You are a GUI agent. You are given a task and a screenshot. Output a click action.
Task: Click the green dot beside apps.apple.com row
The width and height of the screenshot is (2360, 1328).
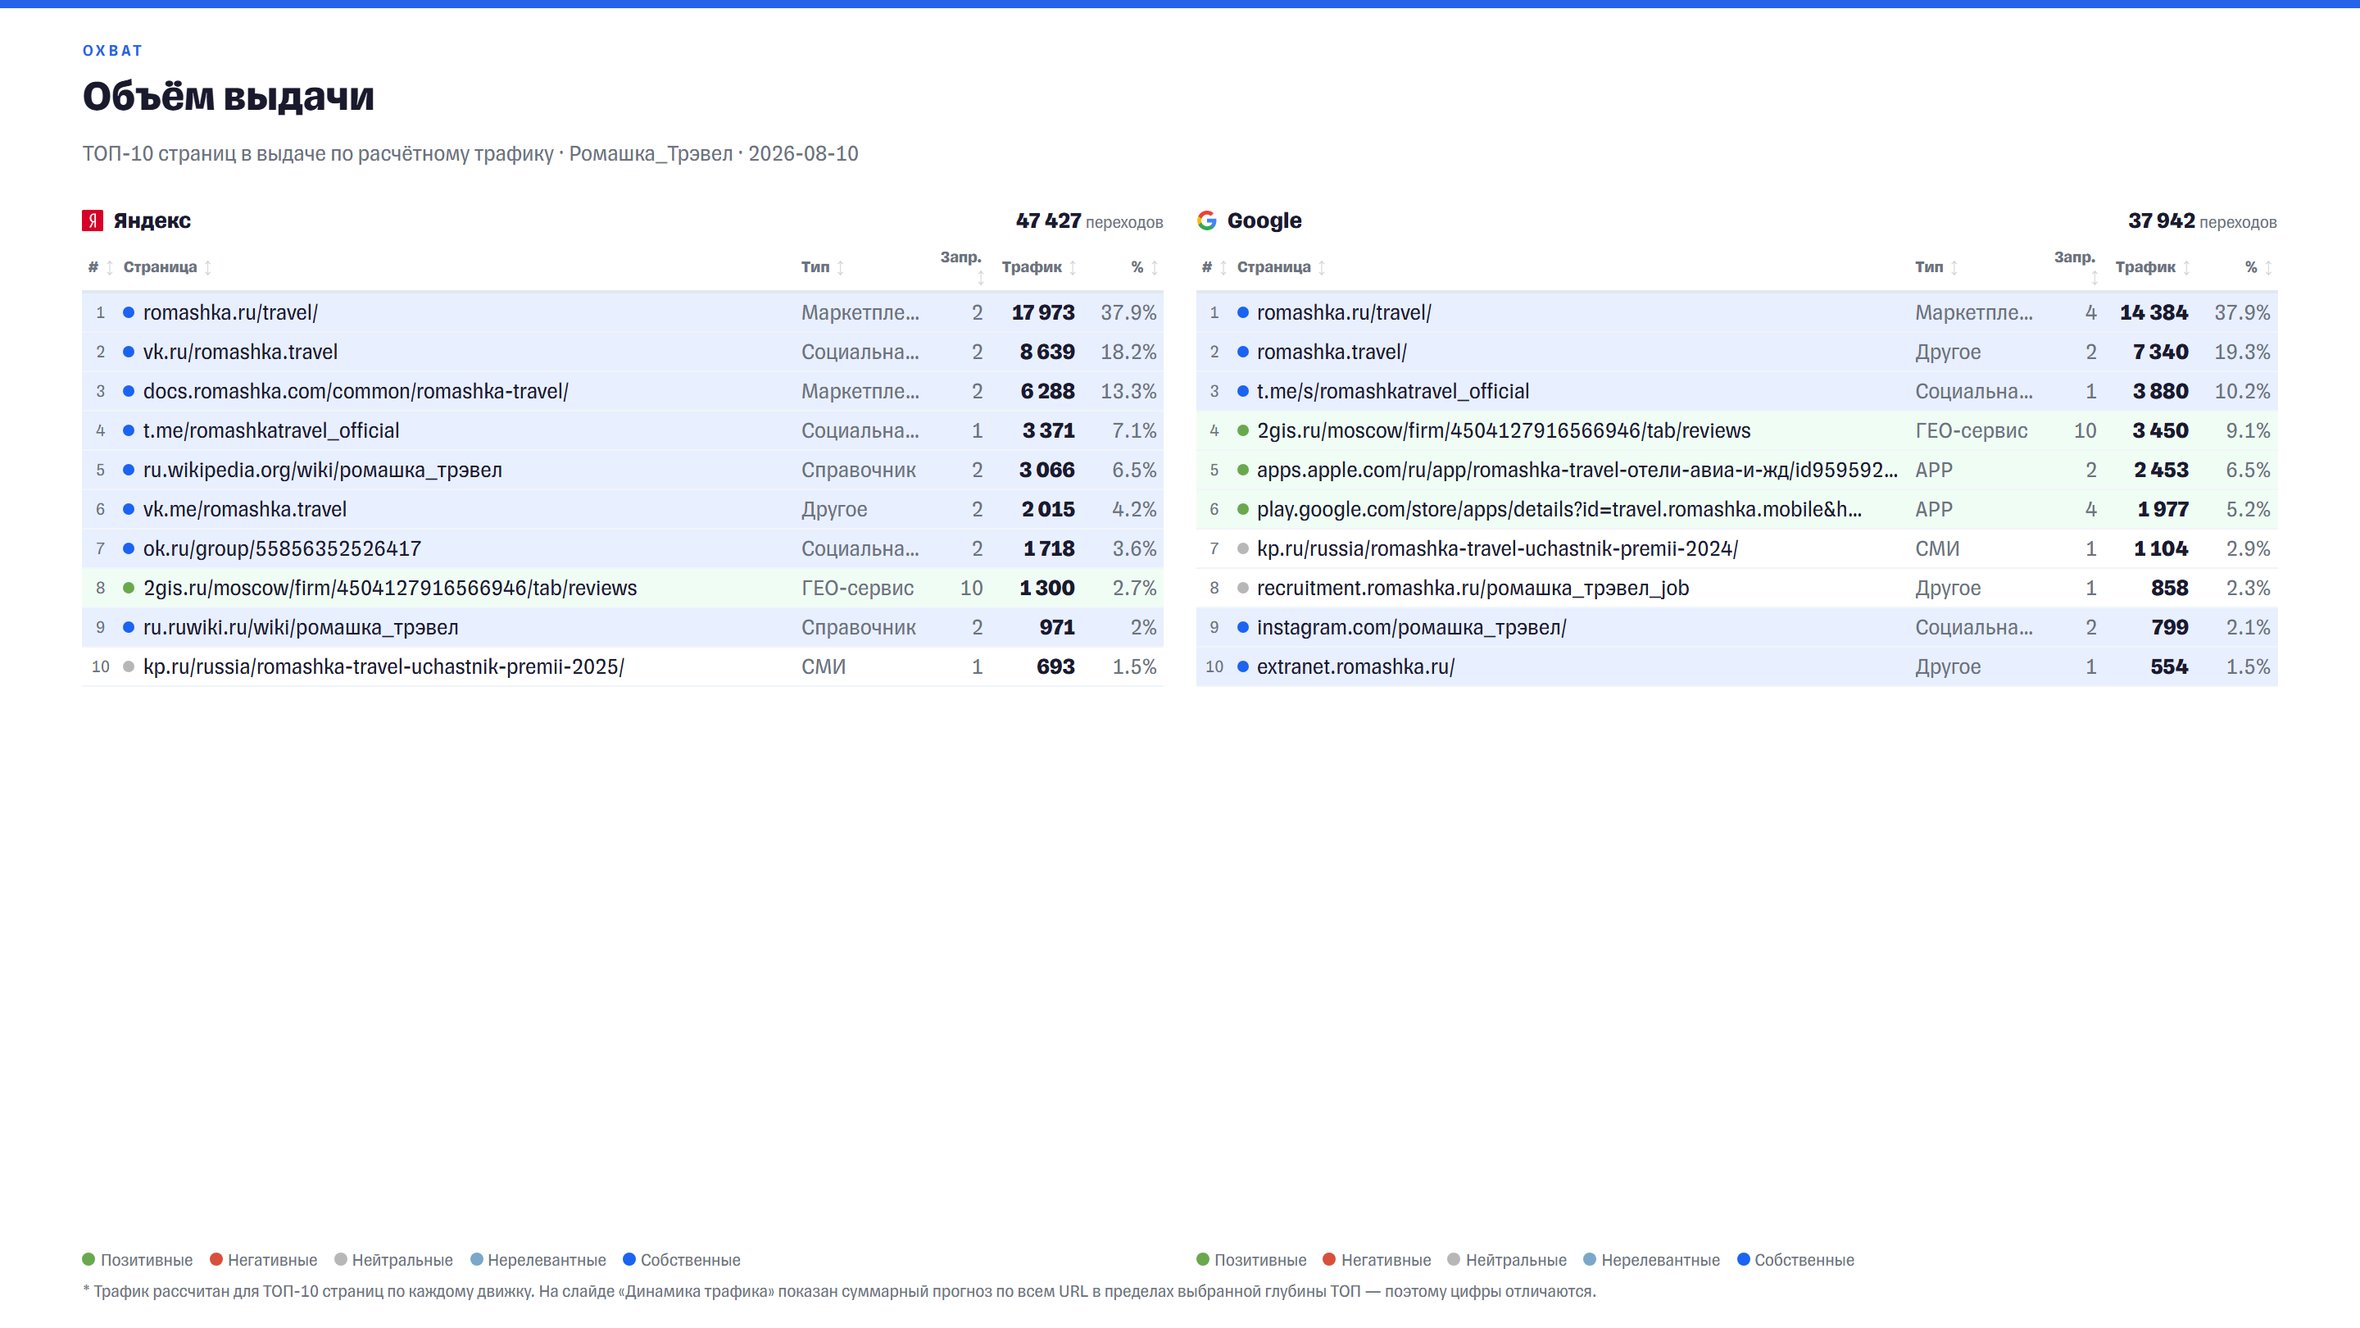tap(1243, 470)
